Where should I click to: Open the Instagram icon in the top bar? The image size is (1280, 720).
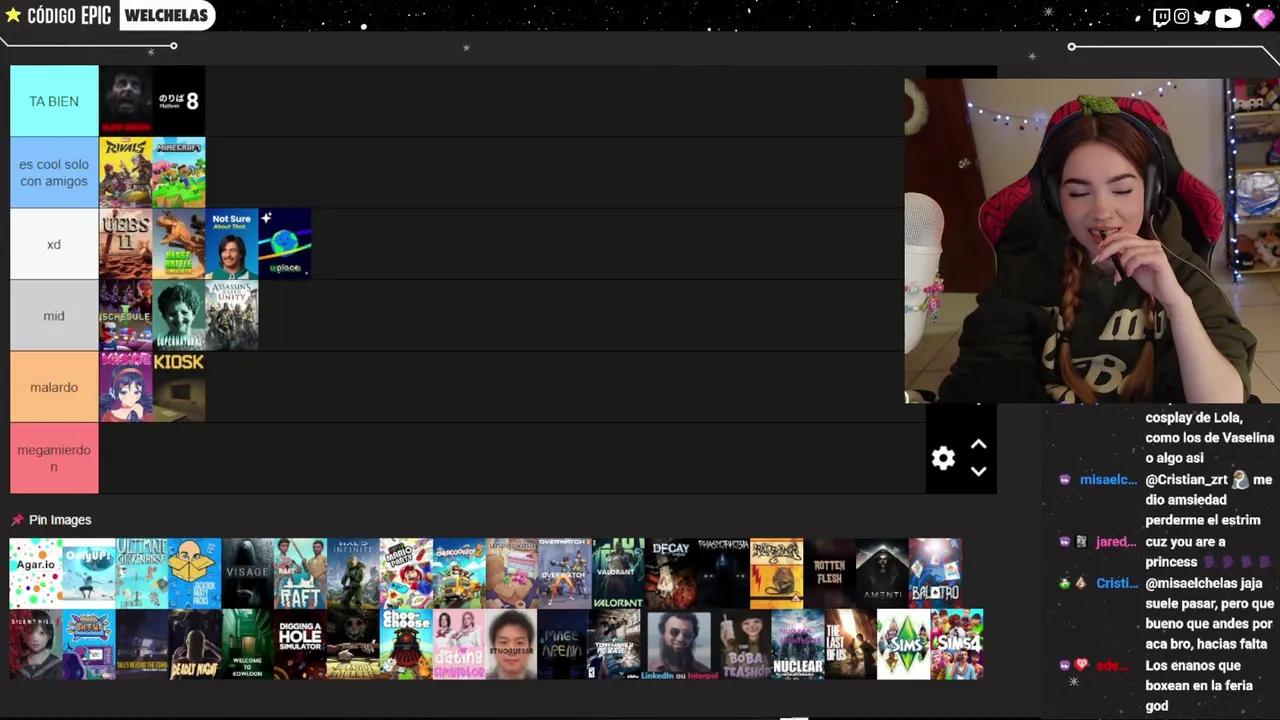tap(1182, 17)
